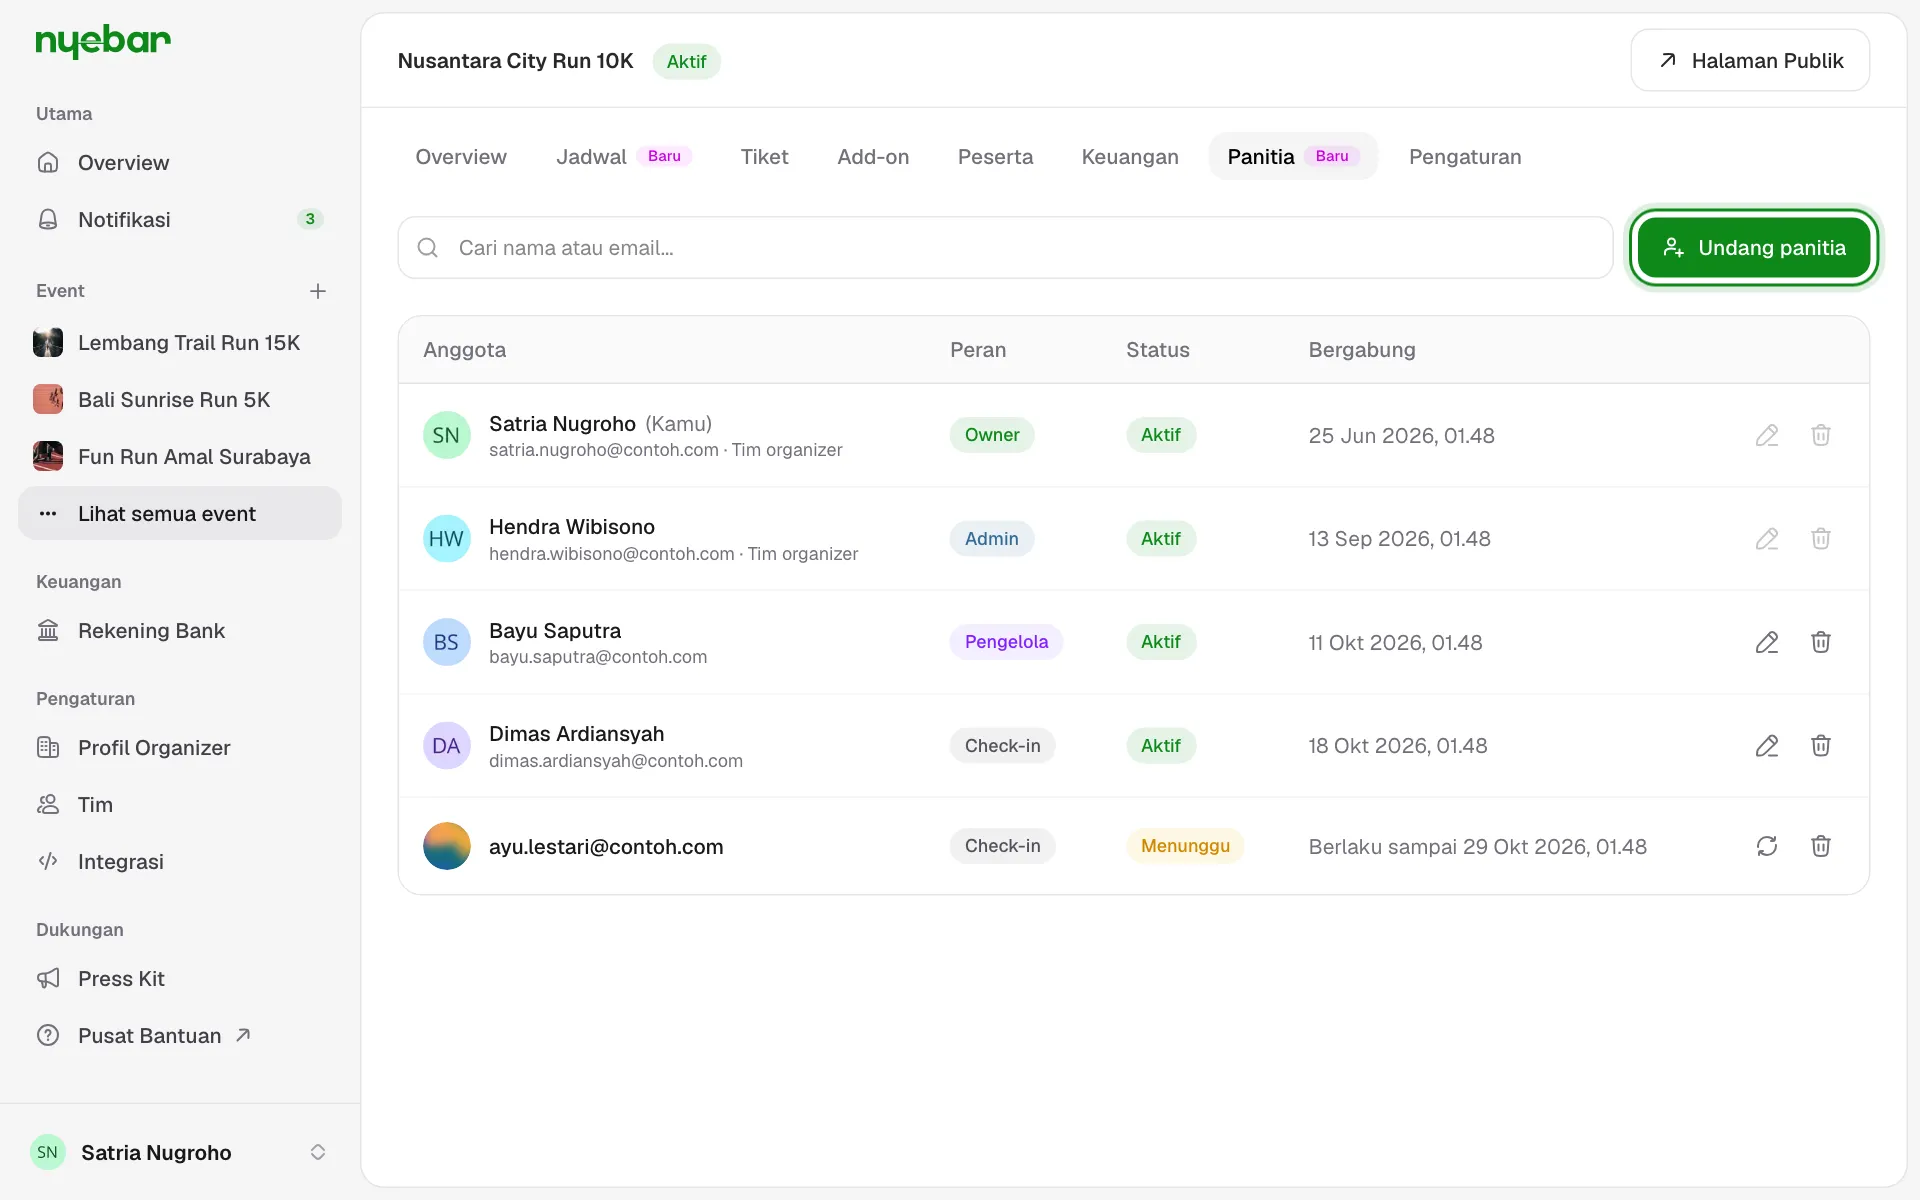Go to the Peserta tab
1920x1200 pixels.
[x=995, y=157]
